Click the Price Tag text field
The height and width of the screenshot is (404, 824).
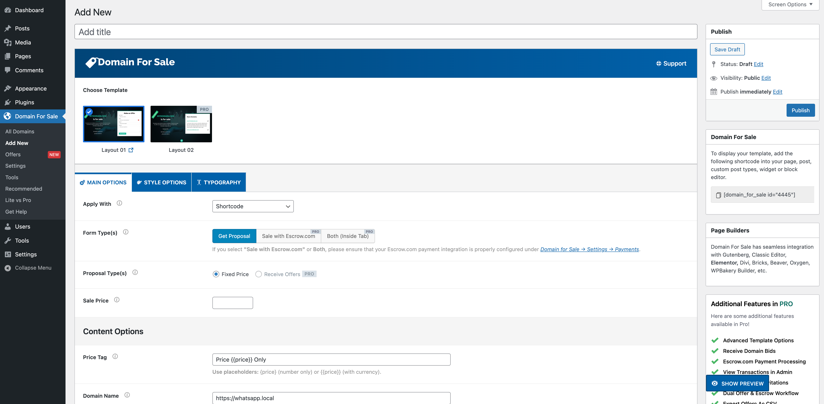[332, 360]
